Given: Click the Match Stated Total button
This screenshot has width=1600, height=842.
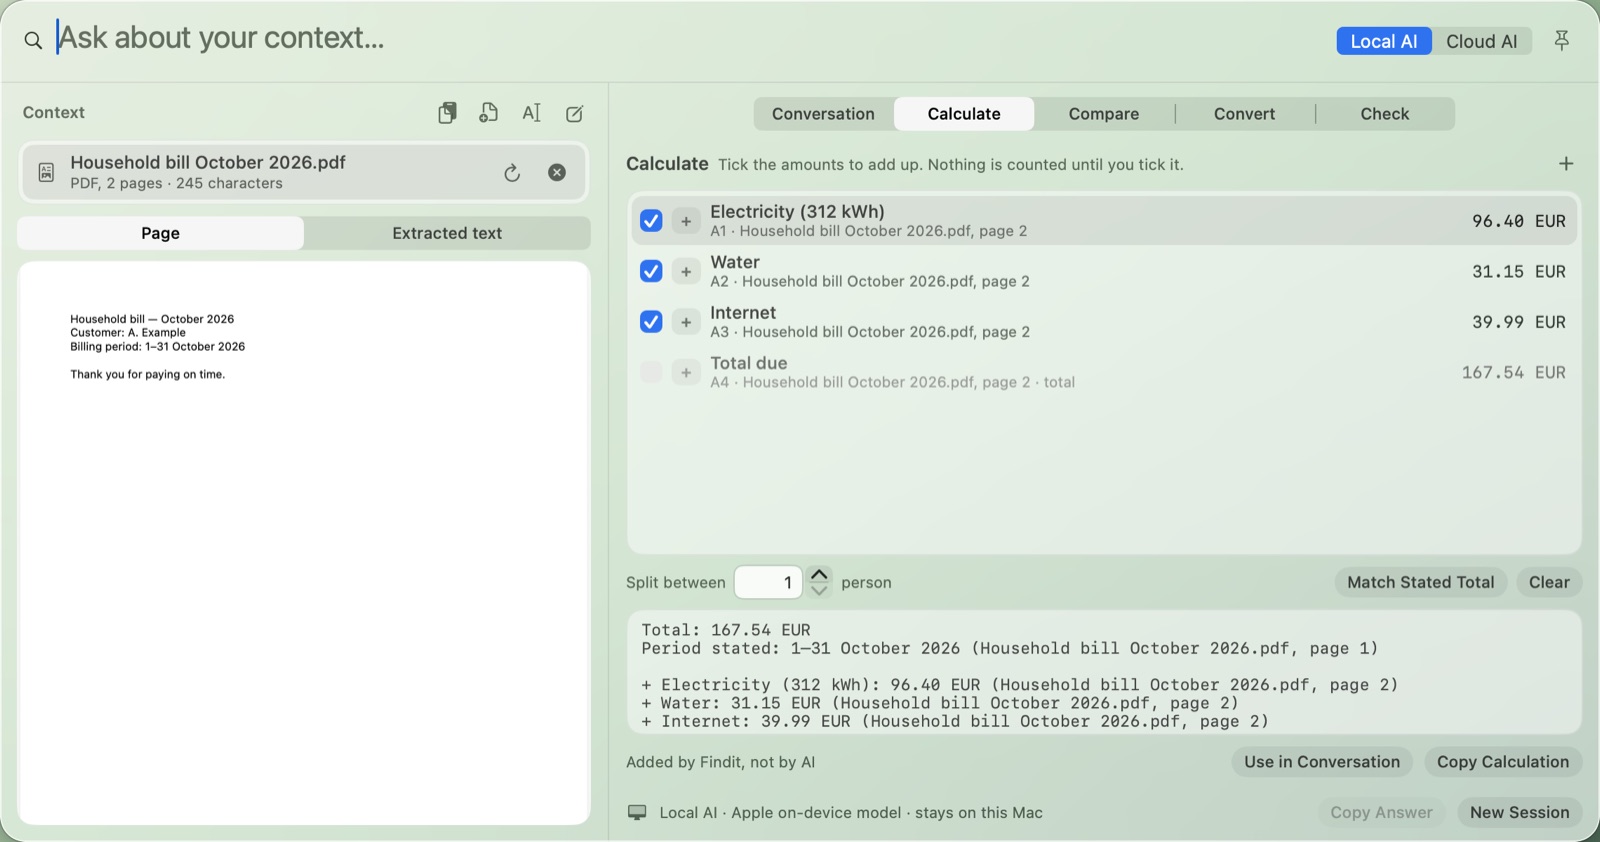Looking at the screenshot, I should [1420, 582].
